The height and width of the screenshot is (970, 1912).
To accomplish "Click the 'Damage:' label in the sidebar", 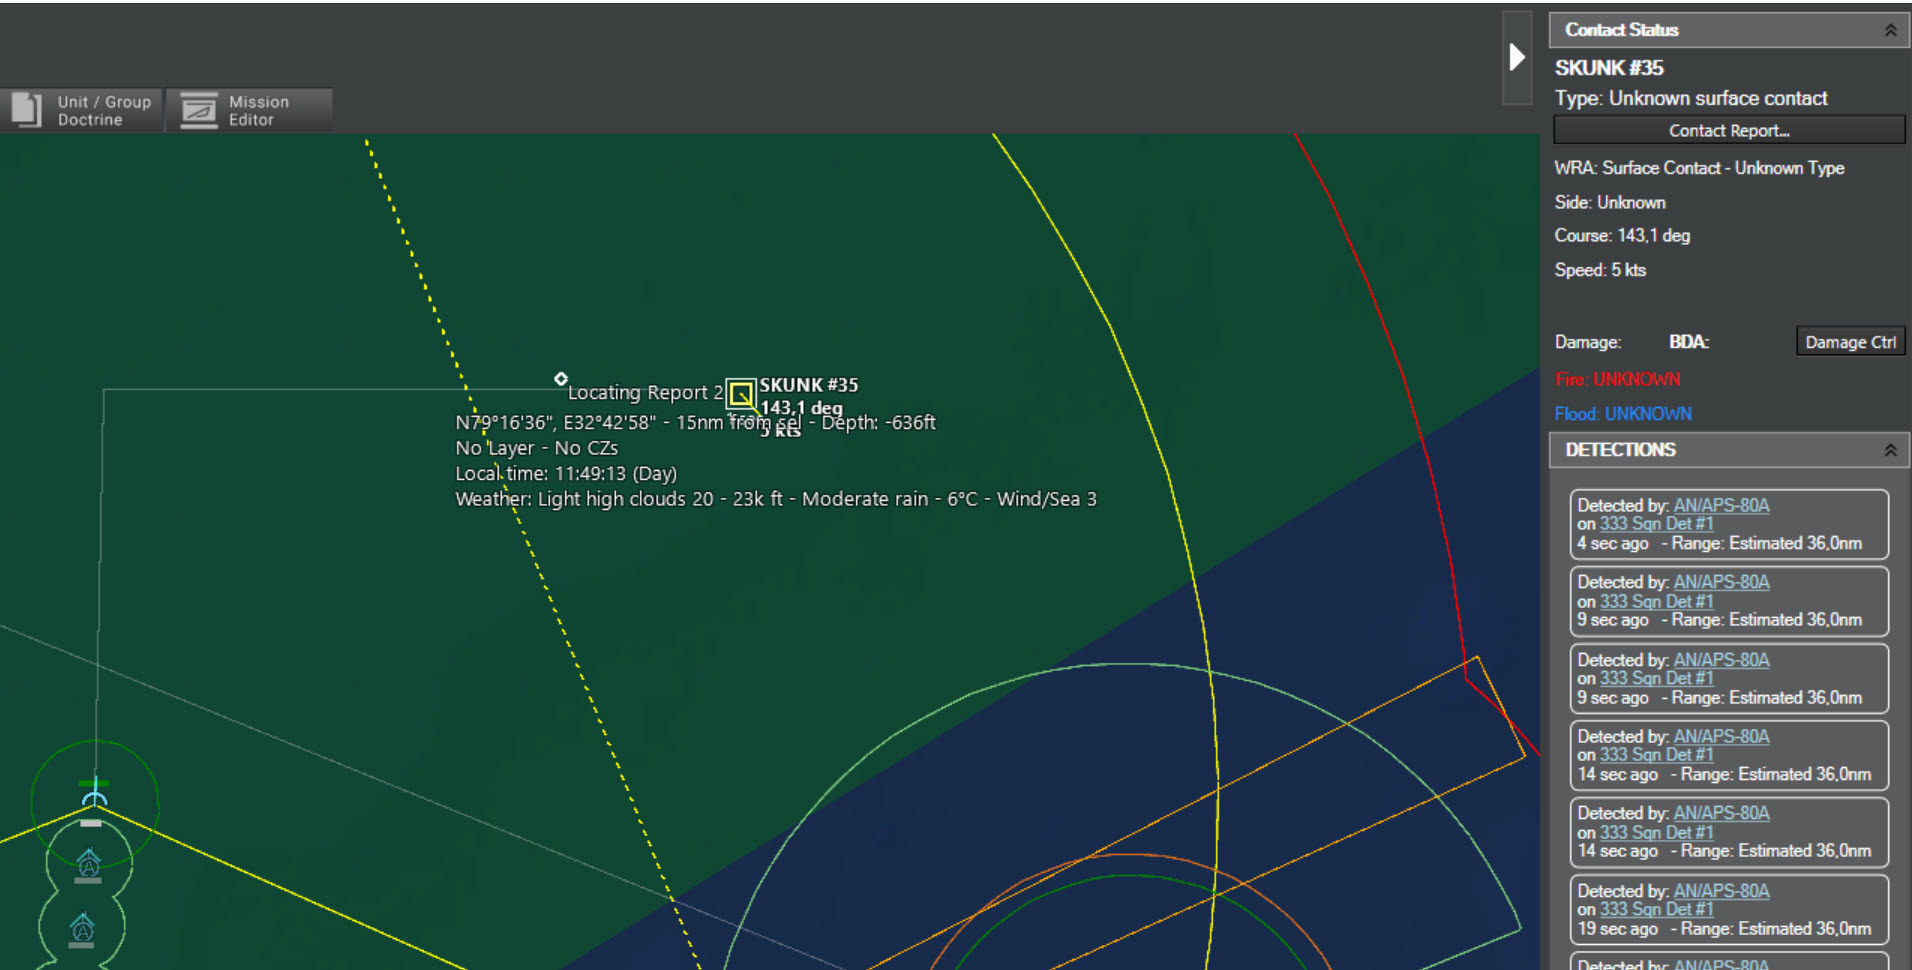I will tap(1588, 342).
